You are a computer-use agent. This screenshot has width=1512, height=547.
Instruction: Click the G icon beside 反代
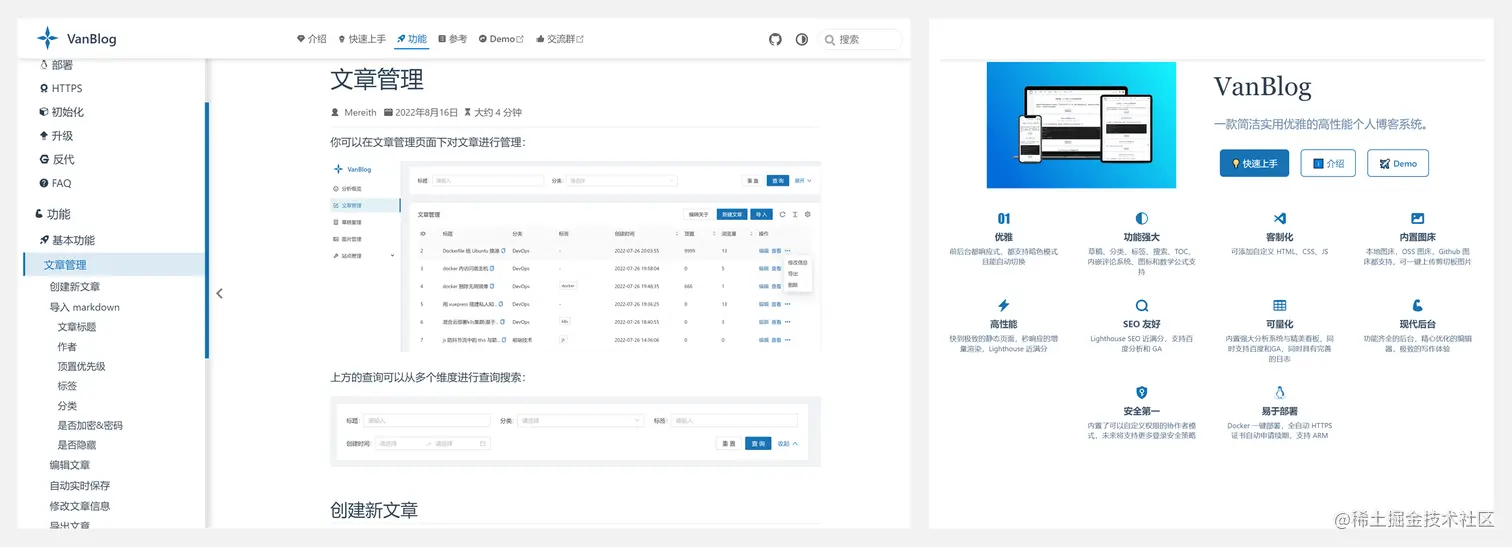tap(43, 159)
